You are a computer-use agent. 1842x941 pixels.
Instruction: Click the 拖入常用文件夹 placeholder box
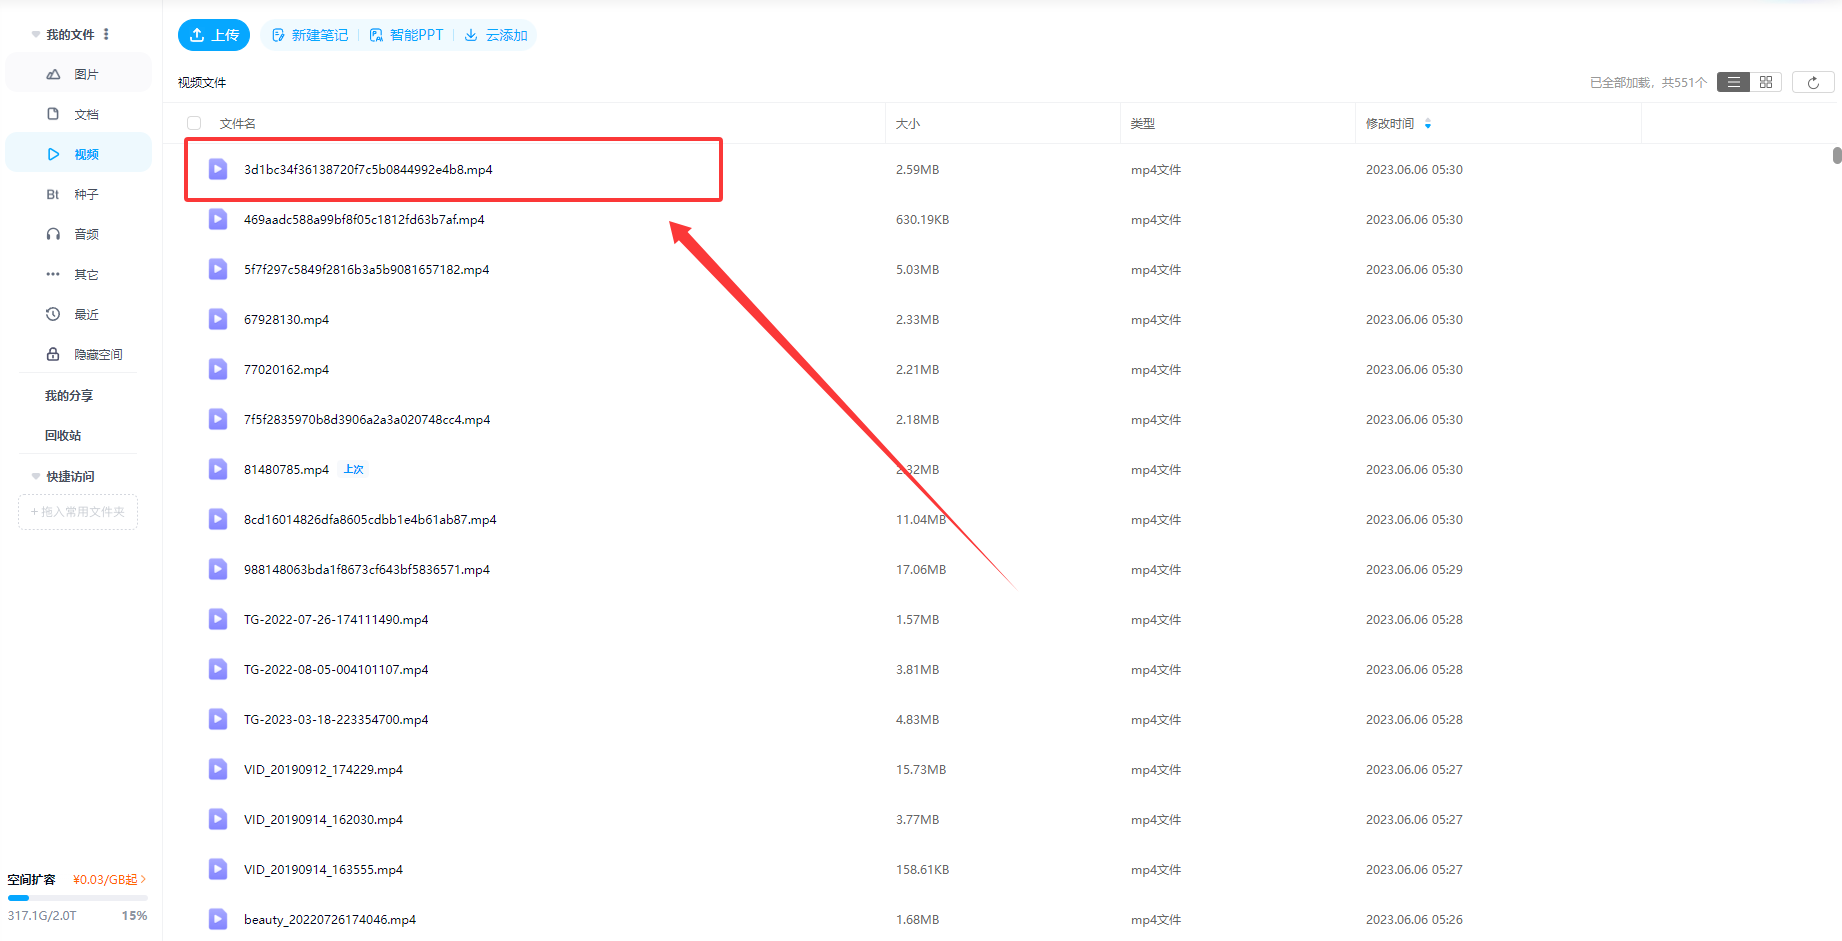click(78, 512)
